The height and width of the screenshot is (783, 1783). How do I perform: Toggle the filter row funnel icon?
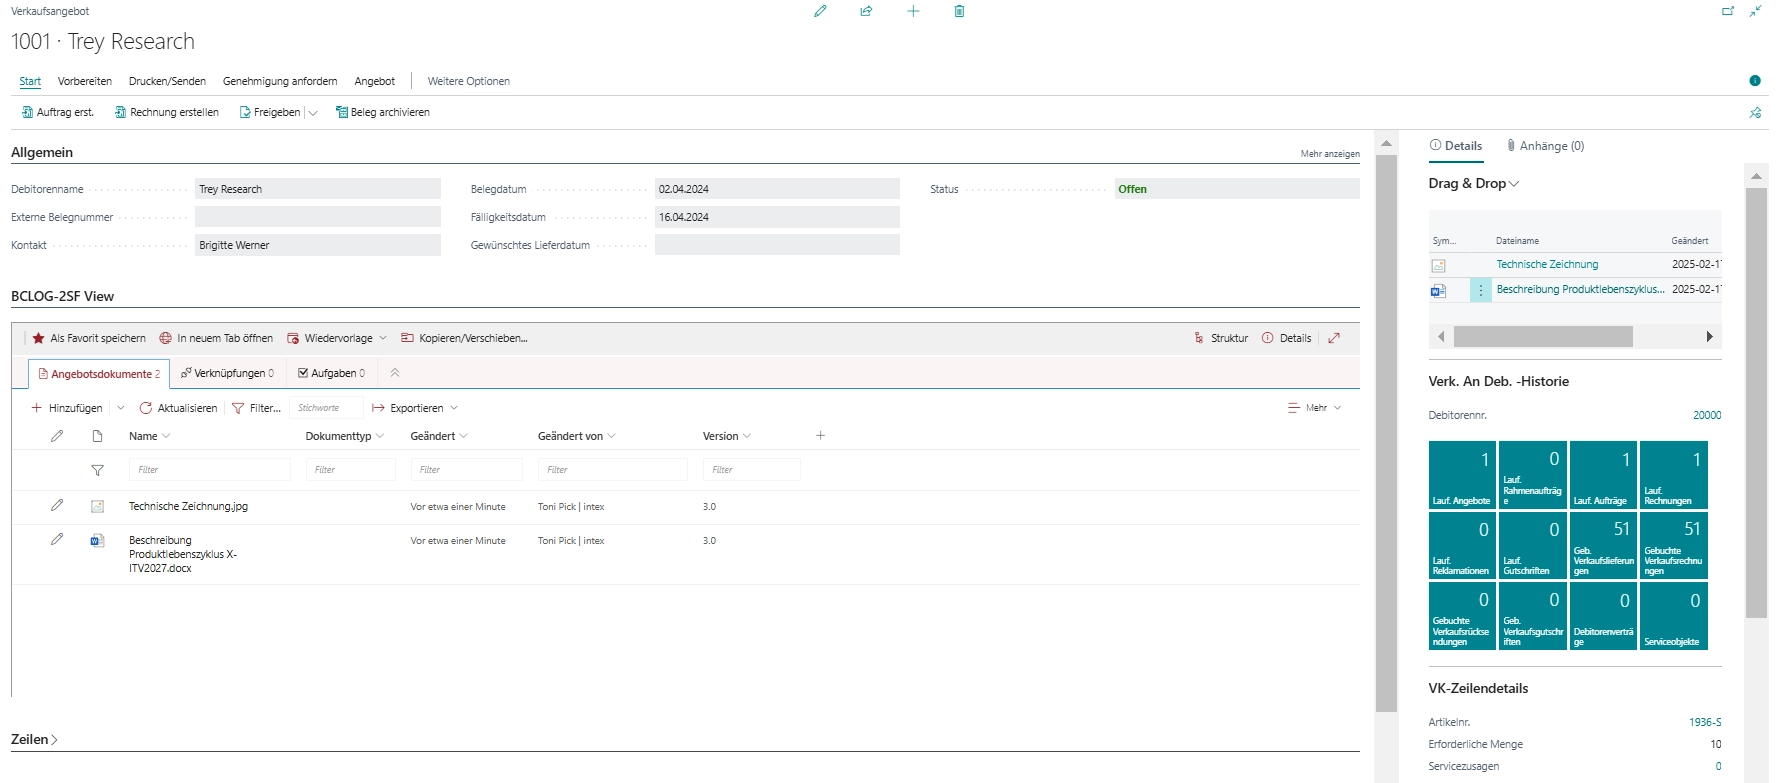pyautogui.click(x=97, y=470)
